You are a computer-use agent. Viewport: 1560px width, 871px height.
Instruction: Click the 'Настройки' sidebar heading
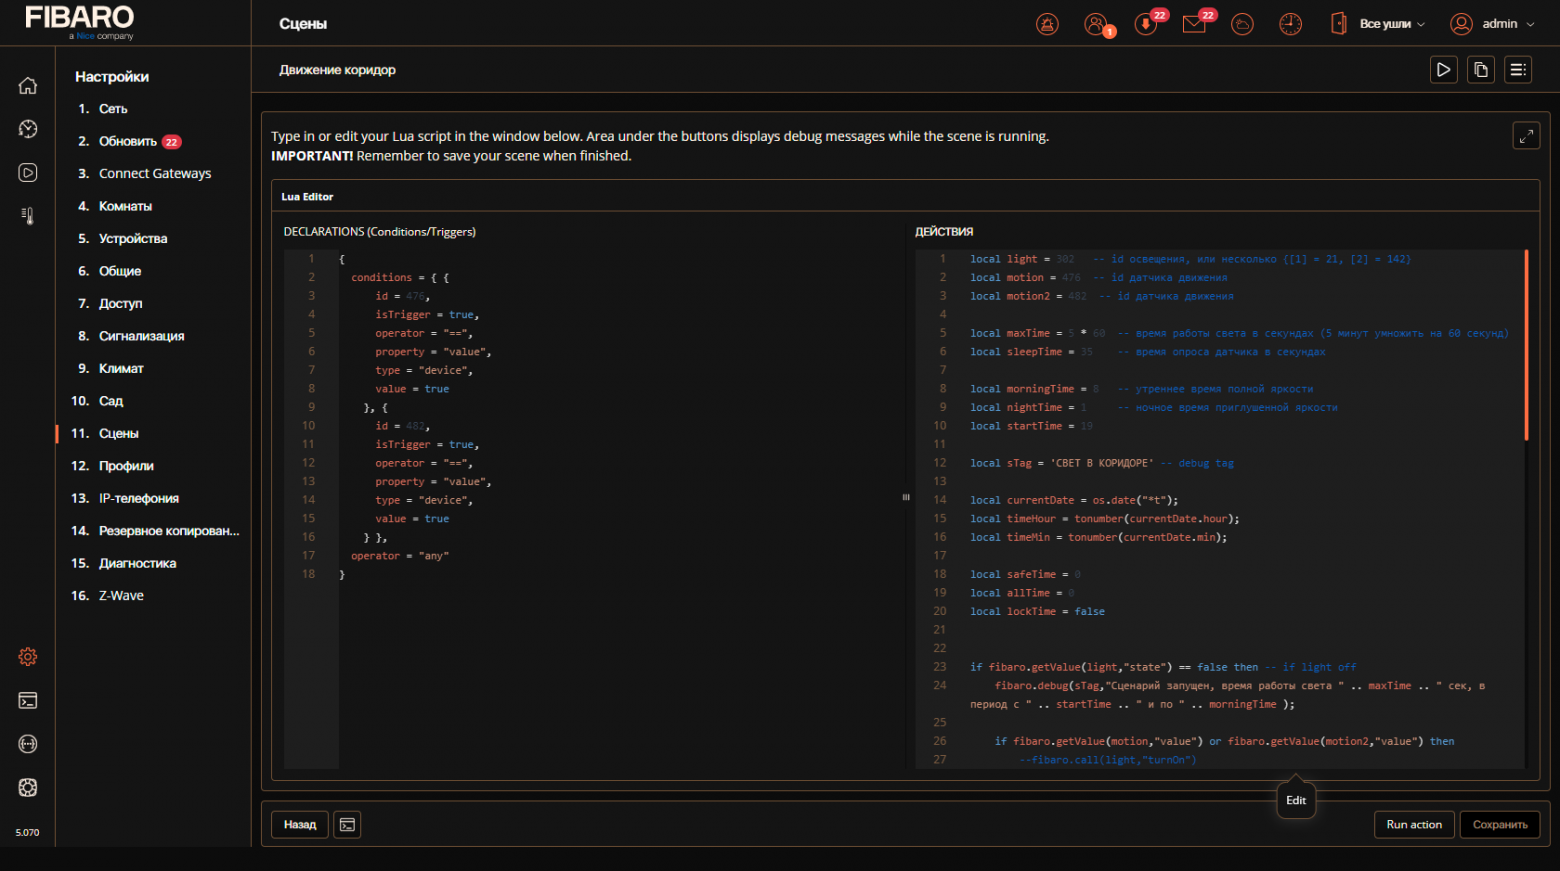tap(112, 77)
